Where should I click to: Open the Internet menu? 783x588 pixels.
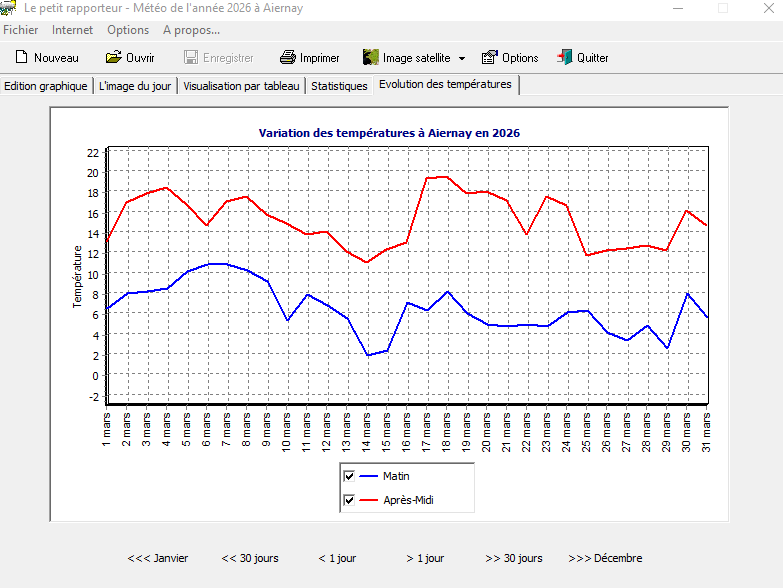(x=72, y=30)
